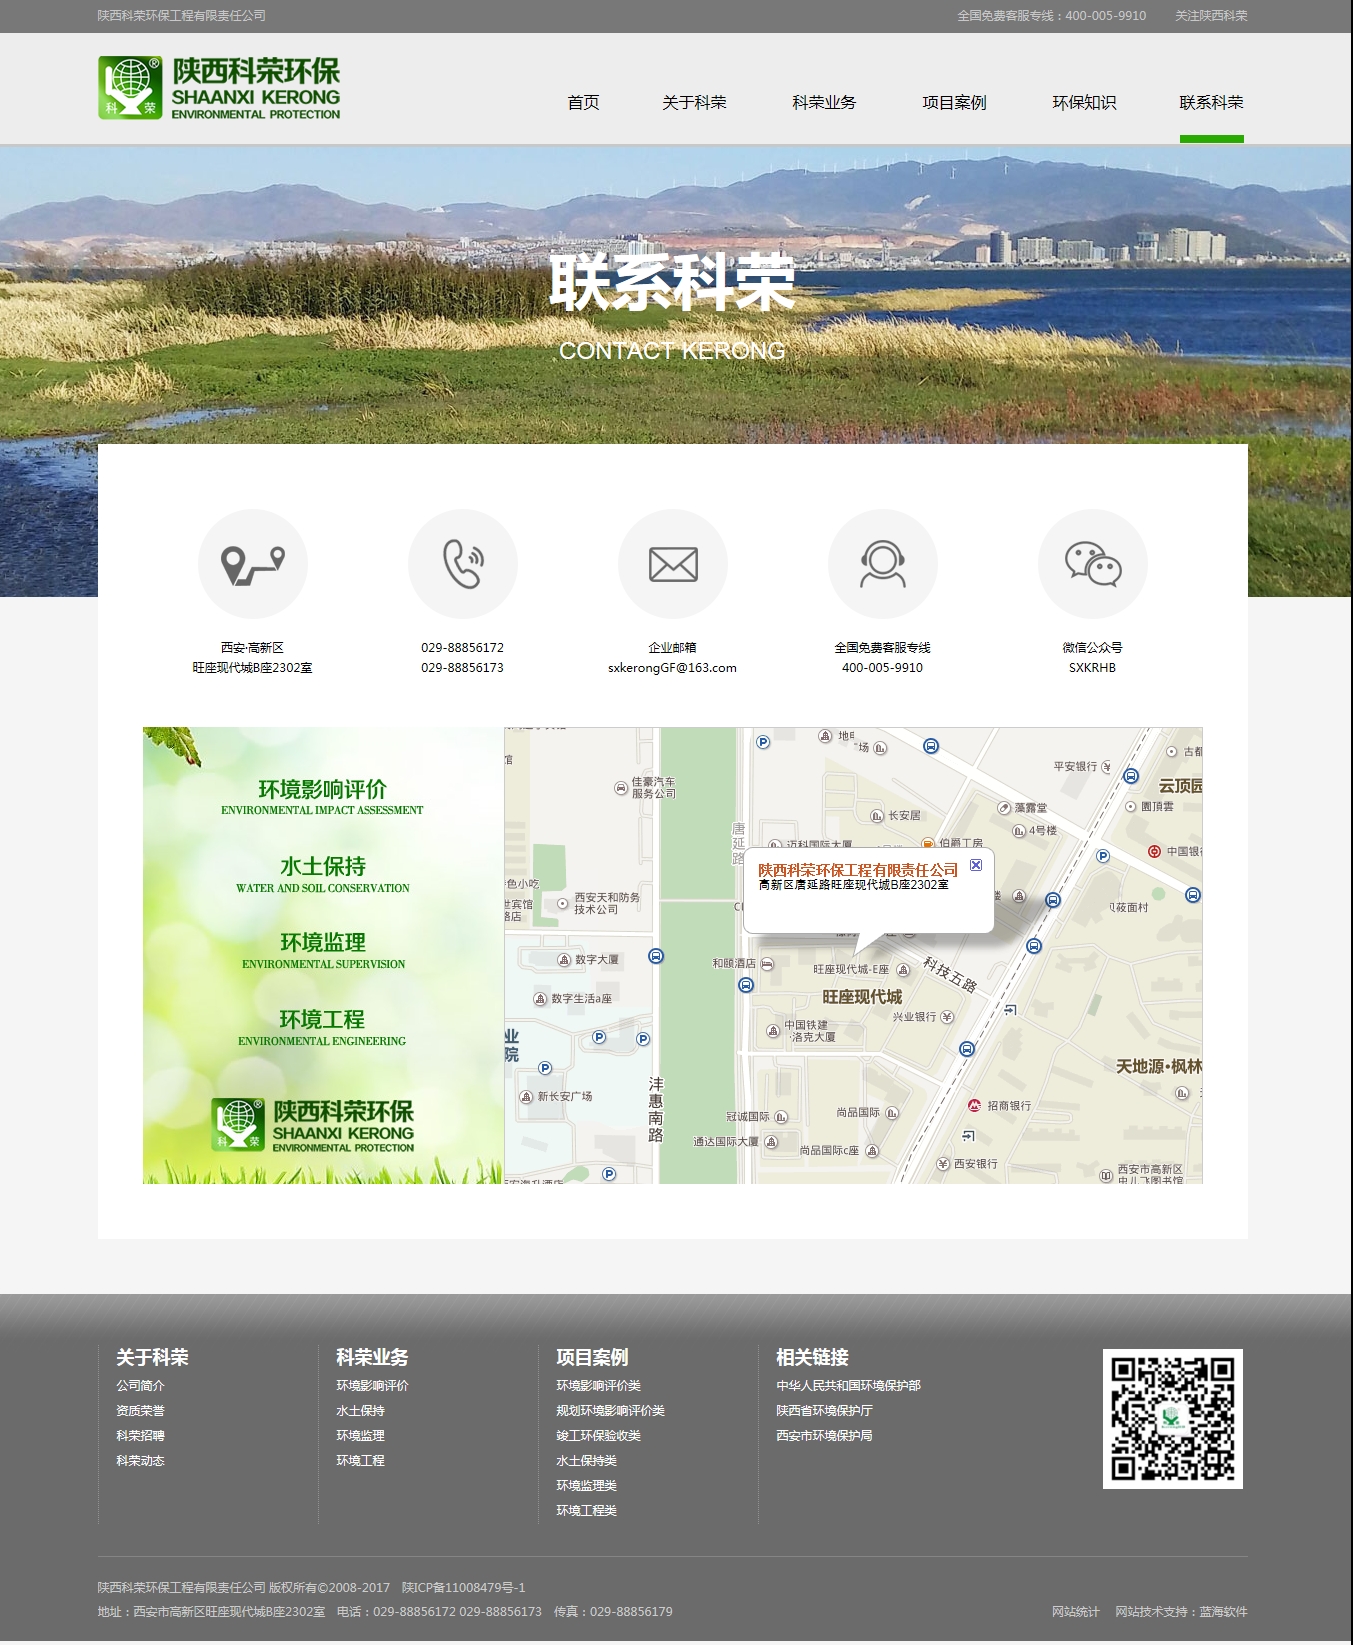This screenshot has height=1645, width=1353.
Task: Click 关注陕西科荣 link in top bar
Action: click(x=1211, y=16)
